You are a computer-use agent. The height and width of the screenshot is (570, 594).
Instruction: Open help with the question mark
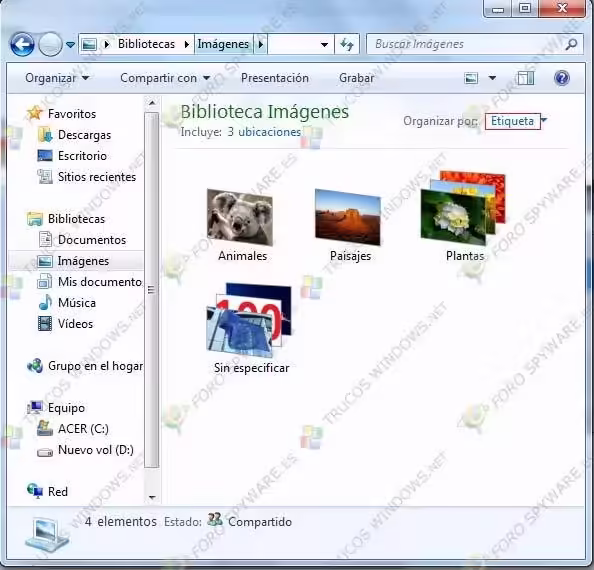click(562, 78)
